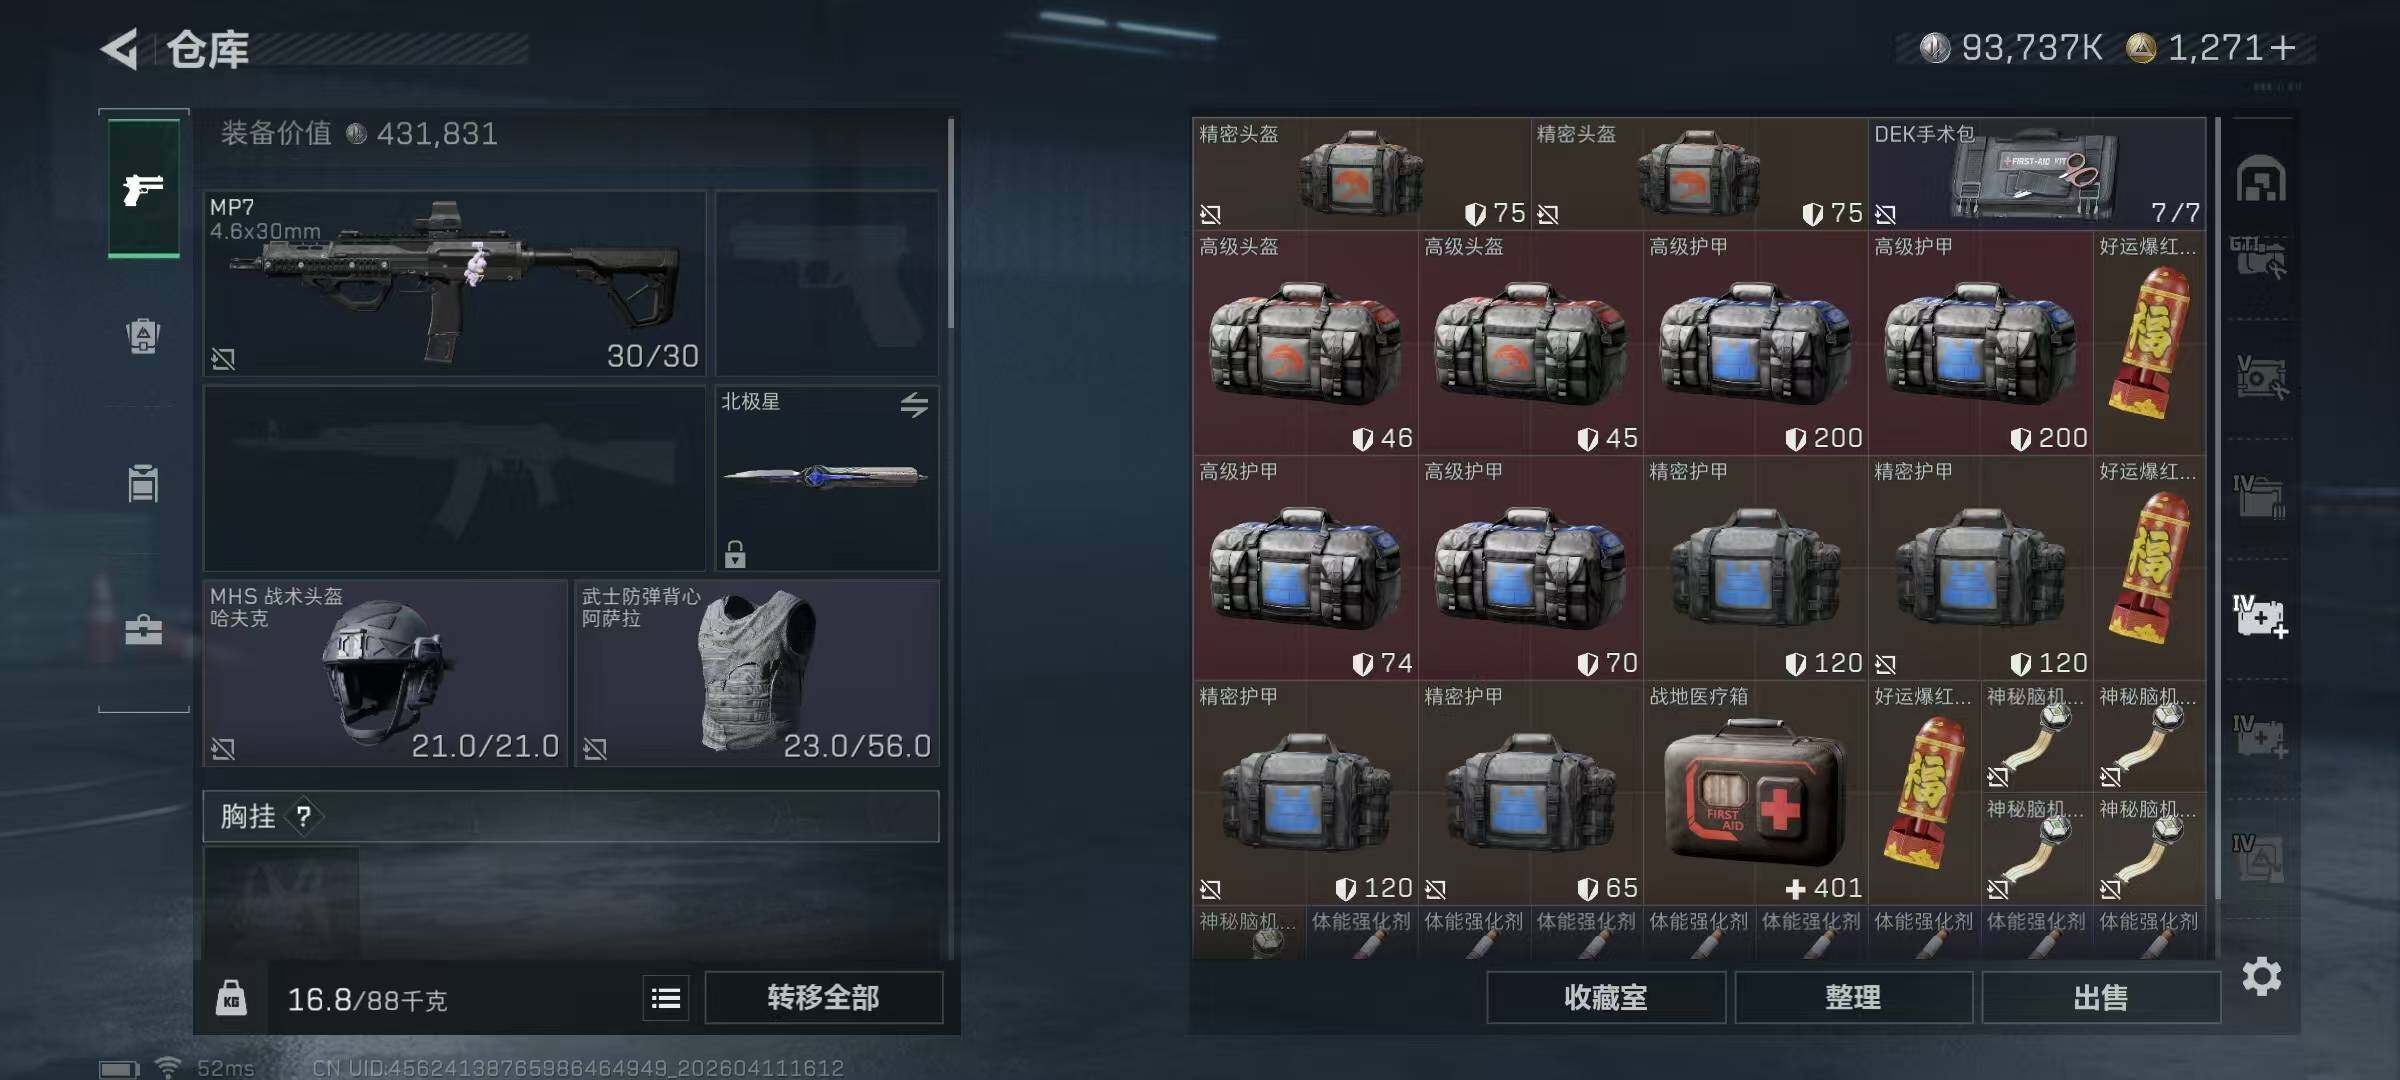Click the 出售 button
Viewport: 2400px width, 1080px height.
coord(2101,998)
